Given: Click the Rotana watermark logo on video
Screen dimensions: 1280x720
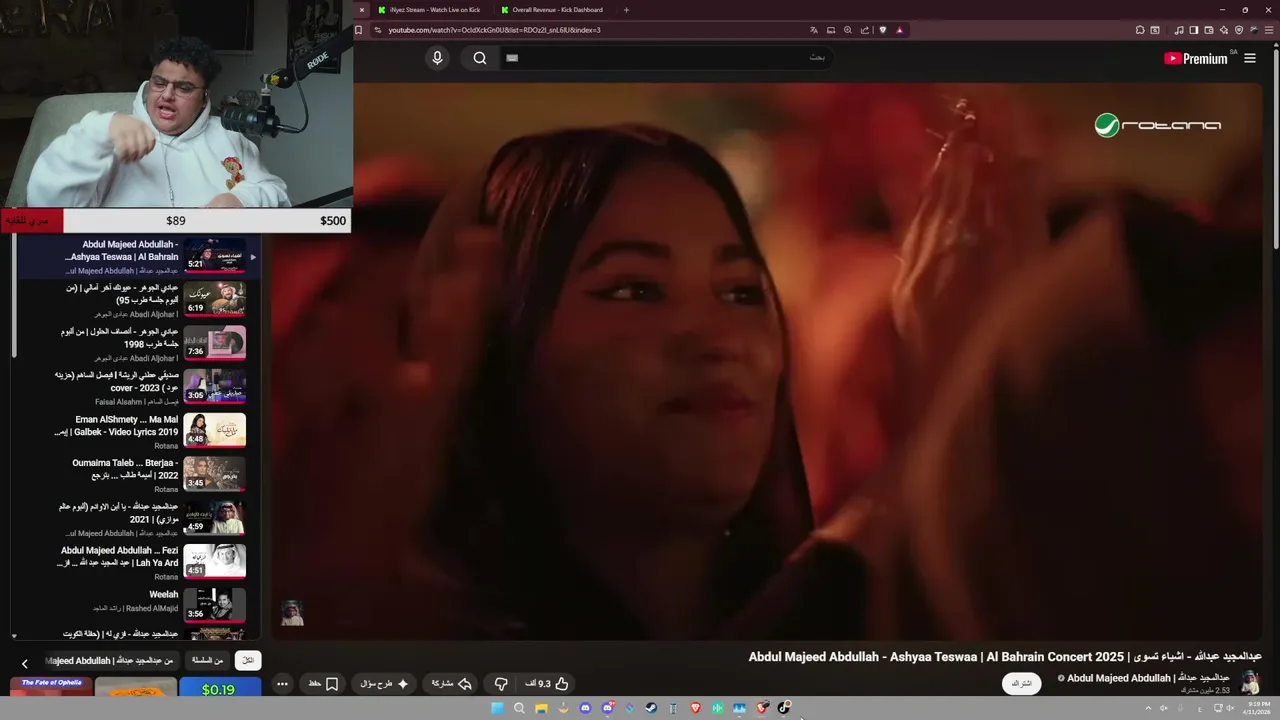Looking at the screenshot, I should pos(1158,125).
